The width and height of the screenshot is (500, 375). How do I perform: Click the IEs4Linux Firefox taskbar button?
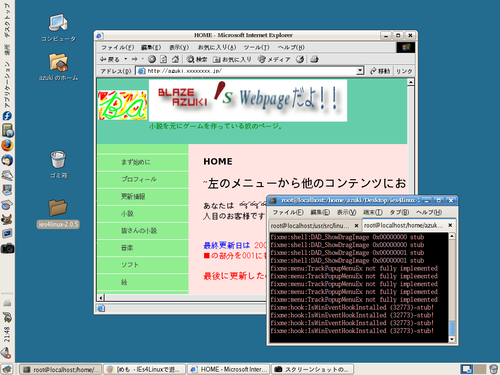(144, 369)
